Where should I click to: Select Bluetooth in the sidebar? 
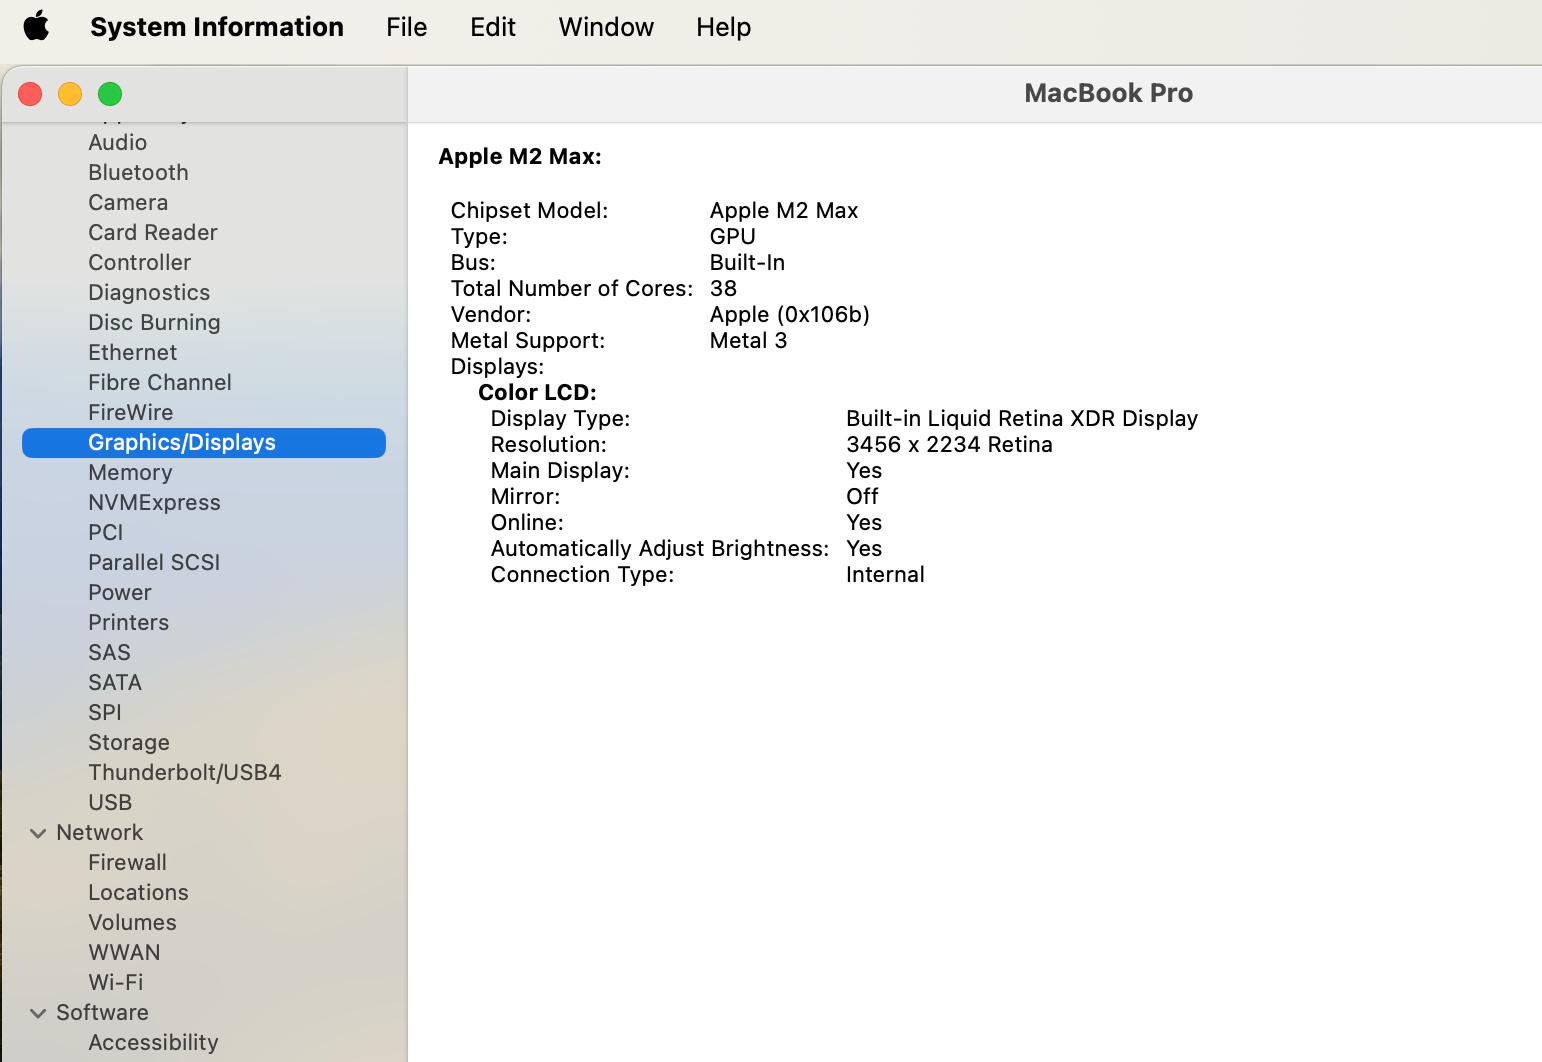tap(138, 173)
